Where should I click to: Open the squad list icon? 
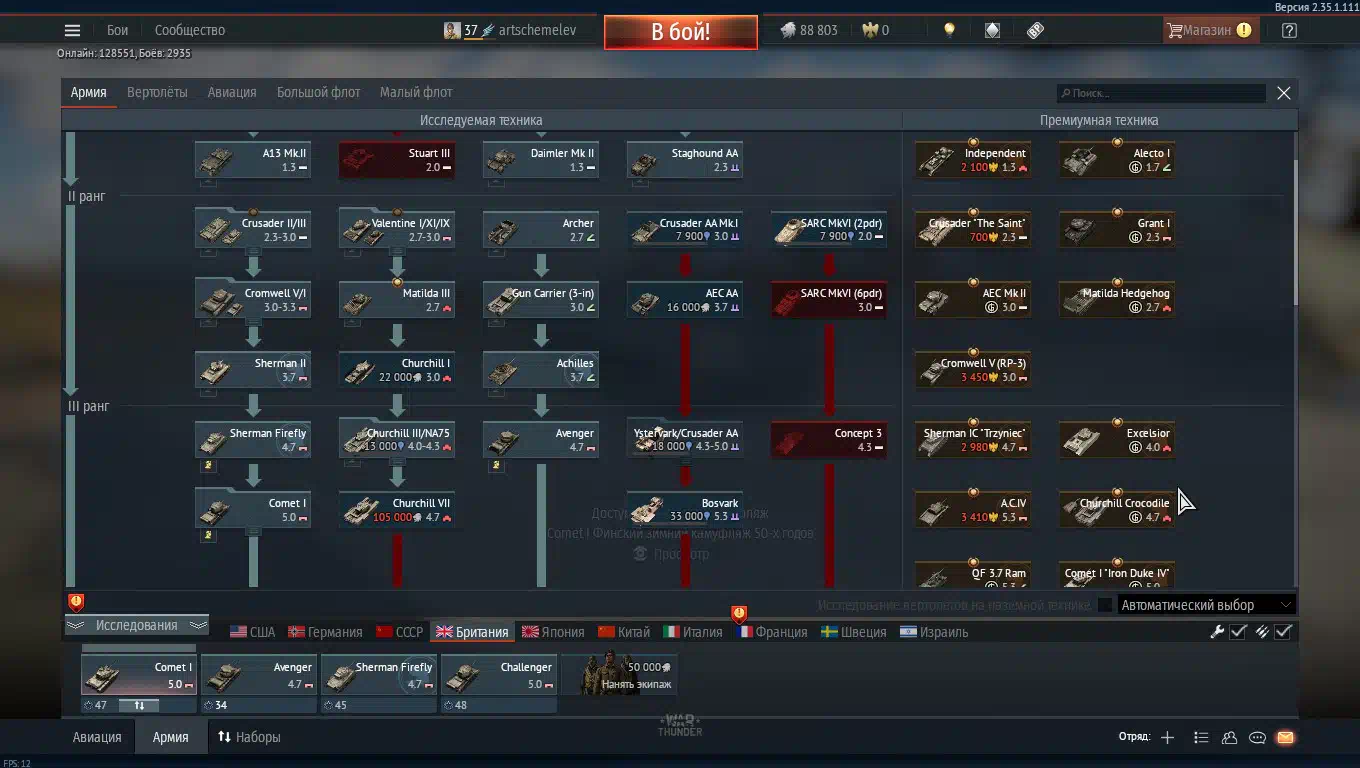coord(1201,737)
